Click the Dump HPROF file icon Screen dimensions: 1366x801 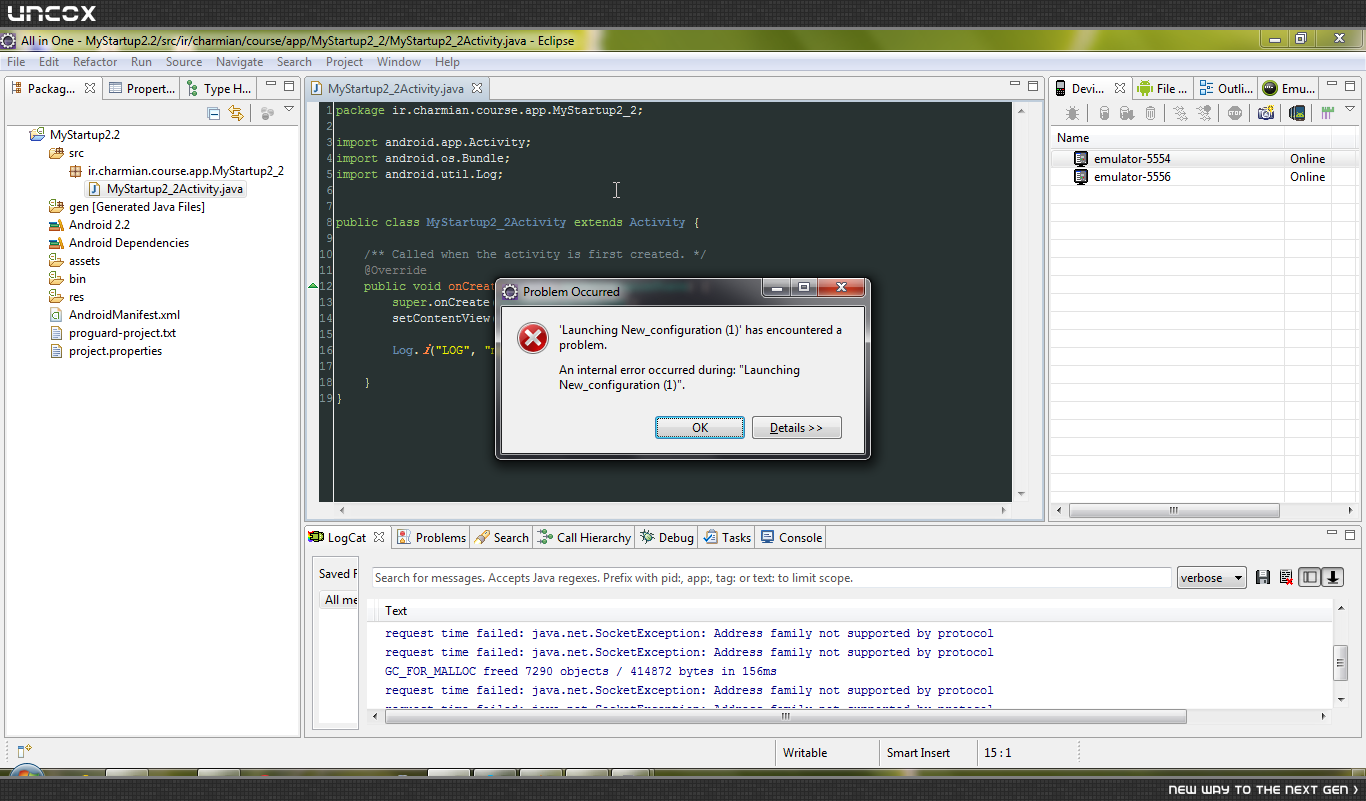pos(1127,113)
